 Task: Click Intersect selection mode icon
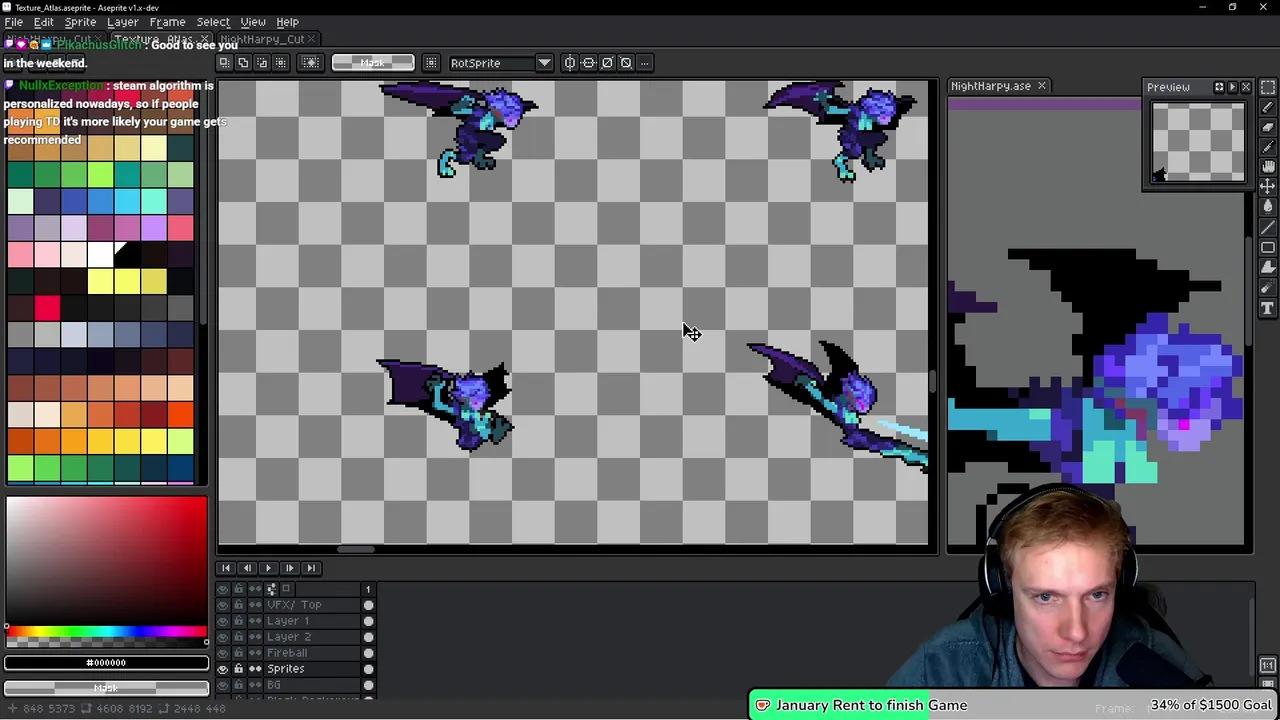point(281,63)
